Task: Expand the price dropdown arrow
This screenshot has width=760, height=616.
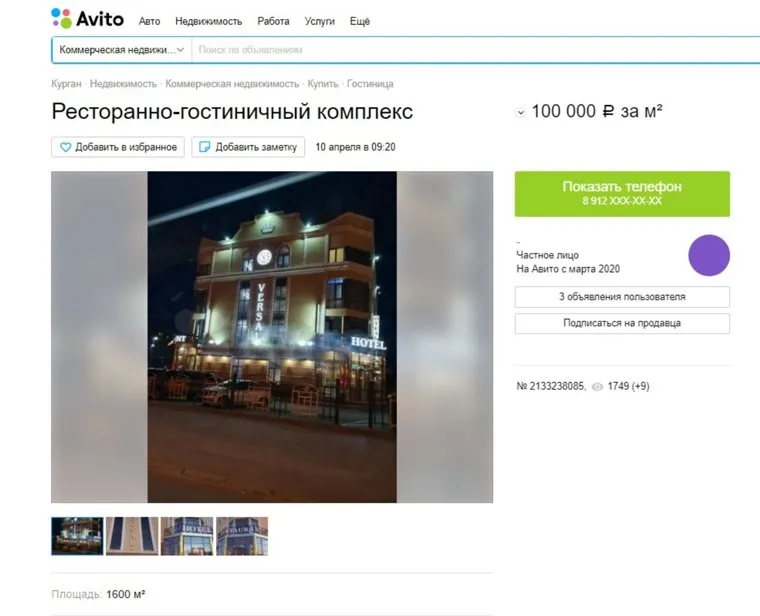Action: pos(520,113)
